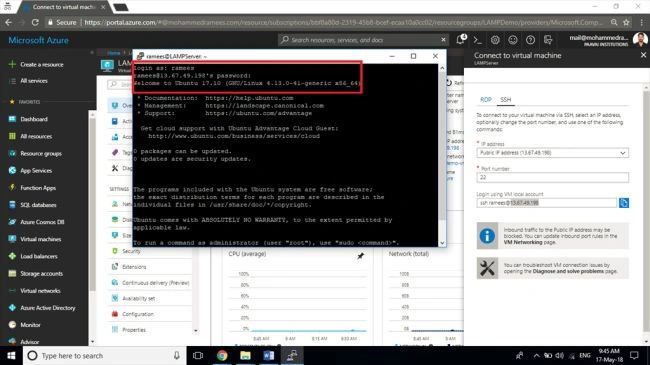This screenshot has width=650, height=365.
Task: Click the PuTTY taskbar icon
Action: tap(292, 355)
